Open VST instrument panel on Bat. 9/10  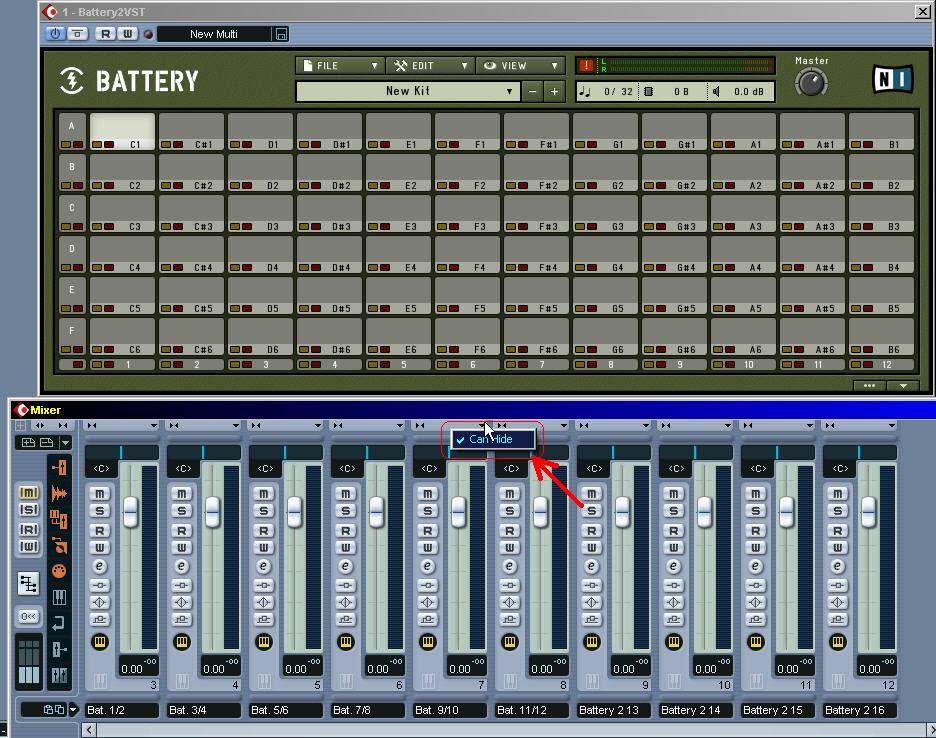[427, 642]
